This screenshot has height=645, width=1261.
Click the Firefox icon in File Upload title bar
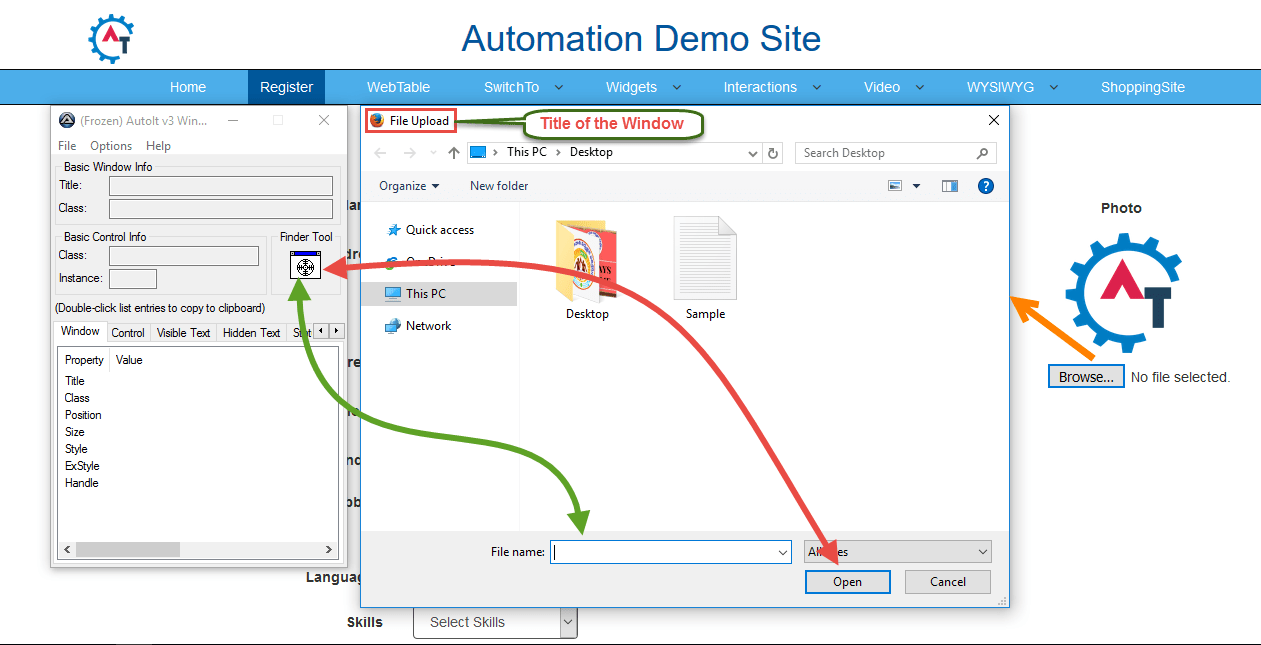click(379, 119)
